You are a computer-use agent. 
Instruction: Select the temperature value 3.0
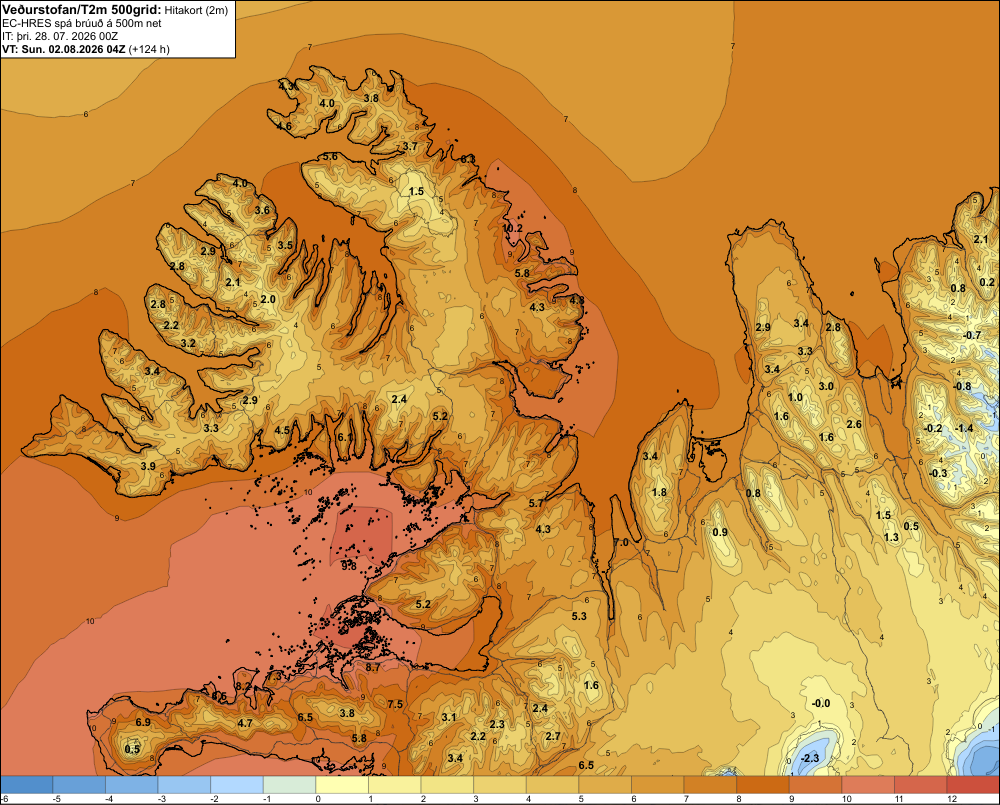(x=826, y=386)
